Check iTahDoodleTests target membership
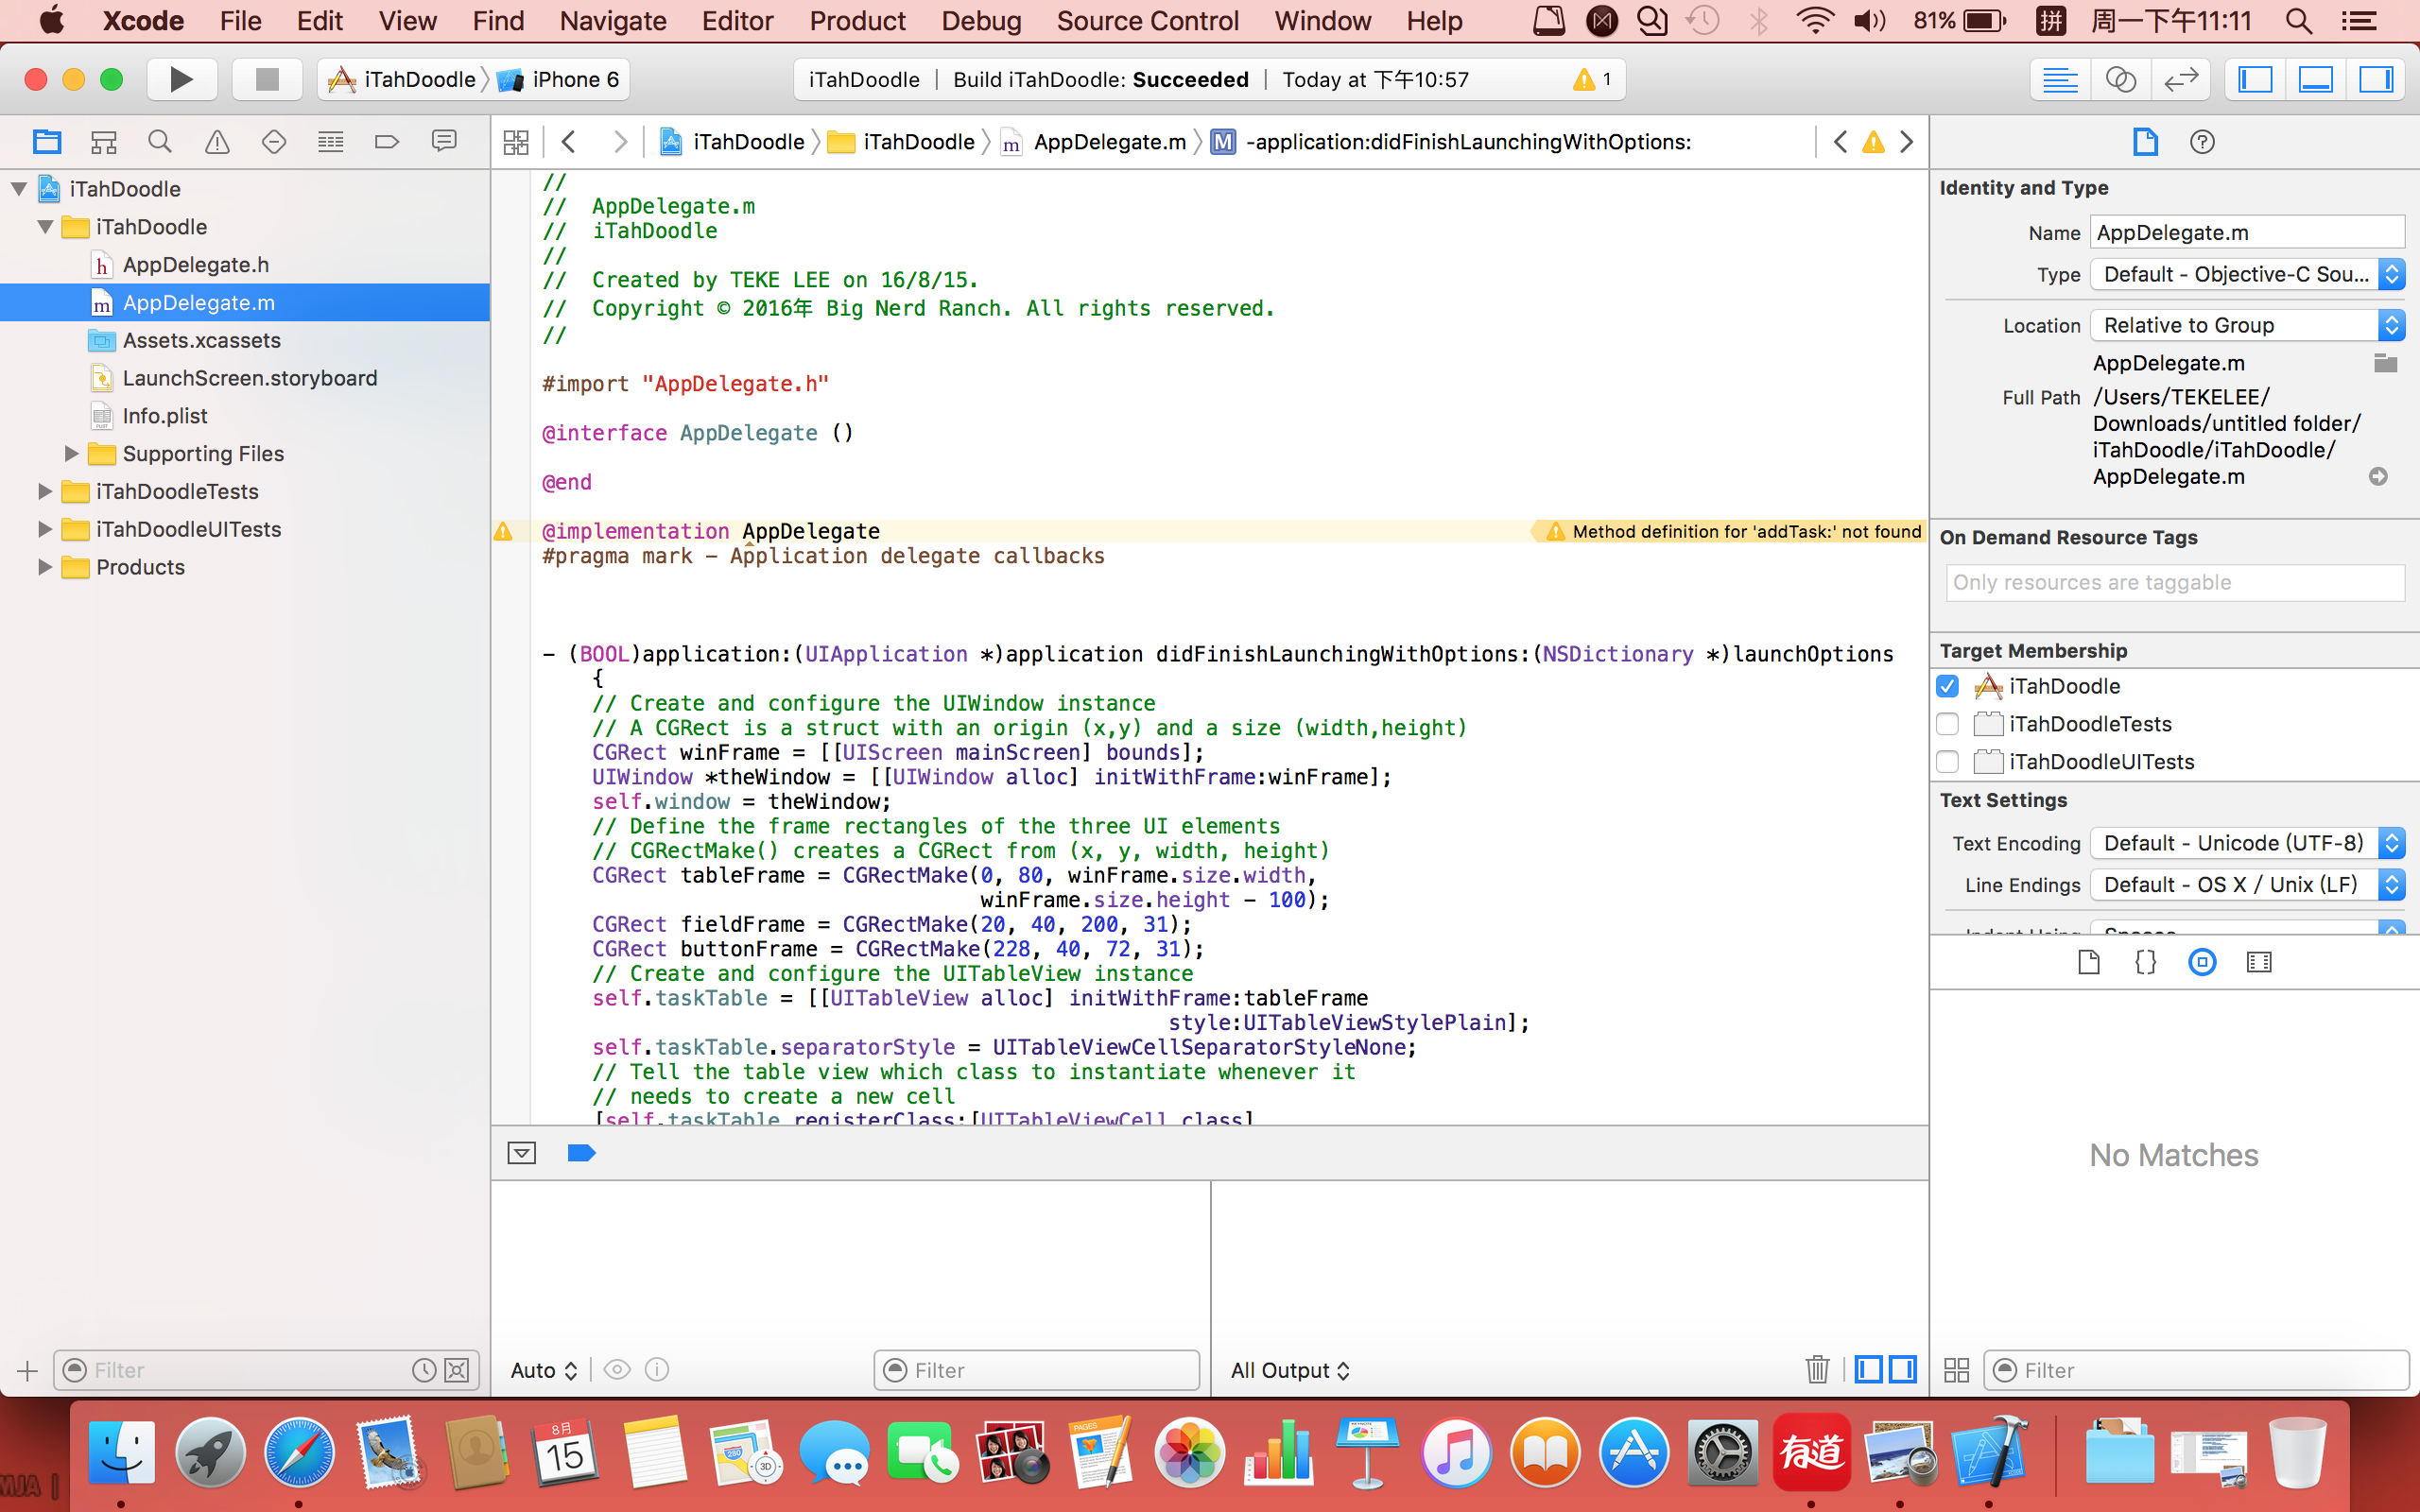Image resolution: width=2420 pixels, height=1512 pixels. coord(1947,724)
